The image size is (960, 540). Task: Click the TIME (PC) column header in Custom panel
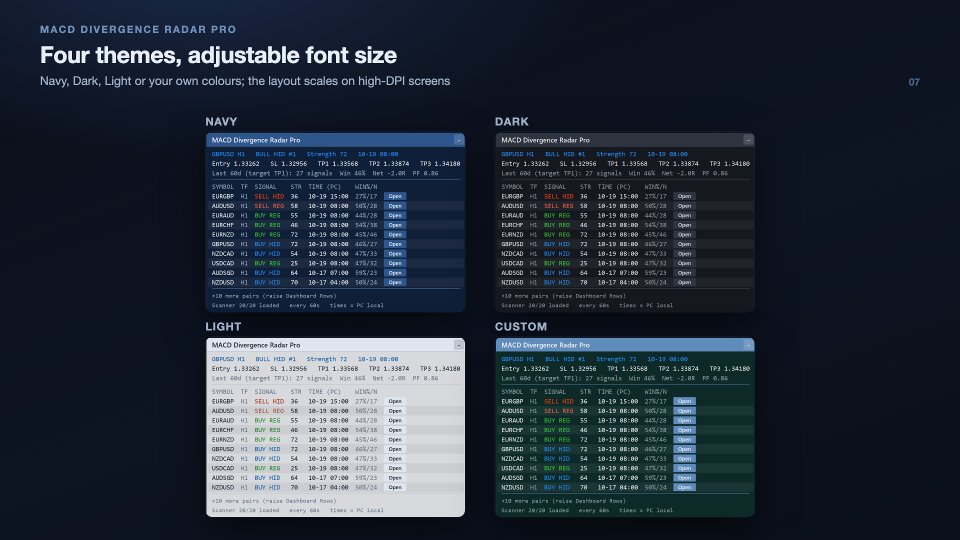614,392
